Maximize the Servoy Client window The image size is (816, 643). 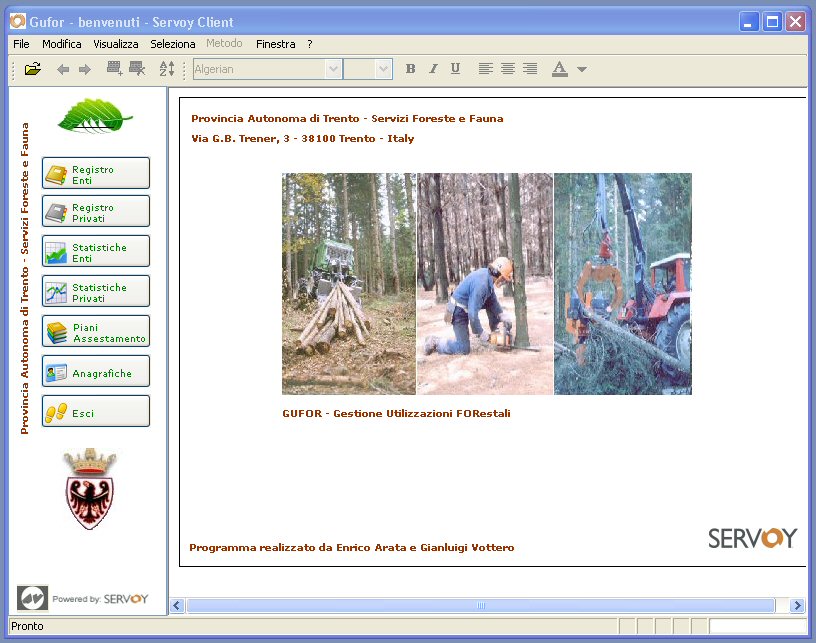pyautogui.click(x=772, y=22)
